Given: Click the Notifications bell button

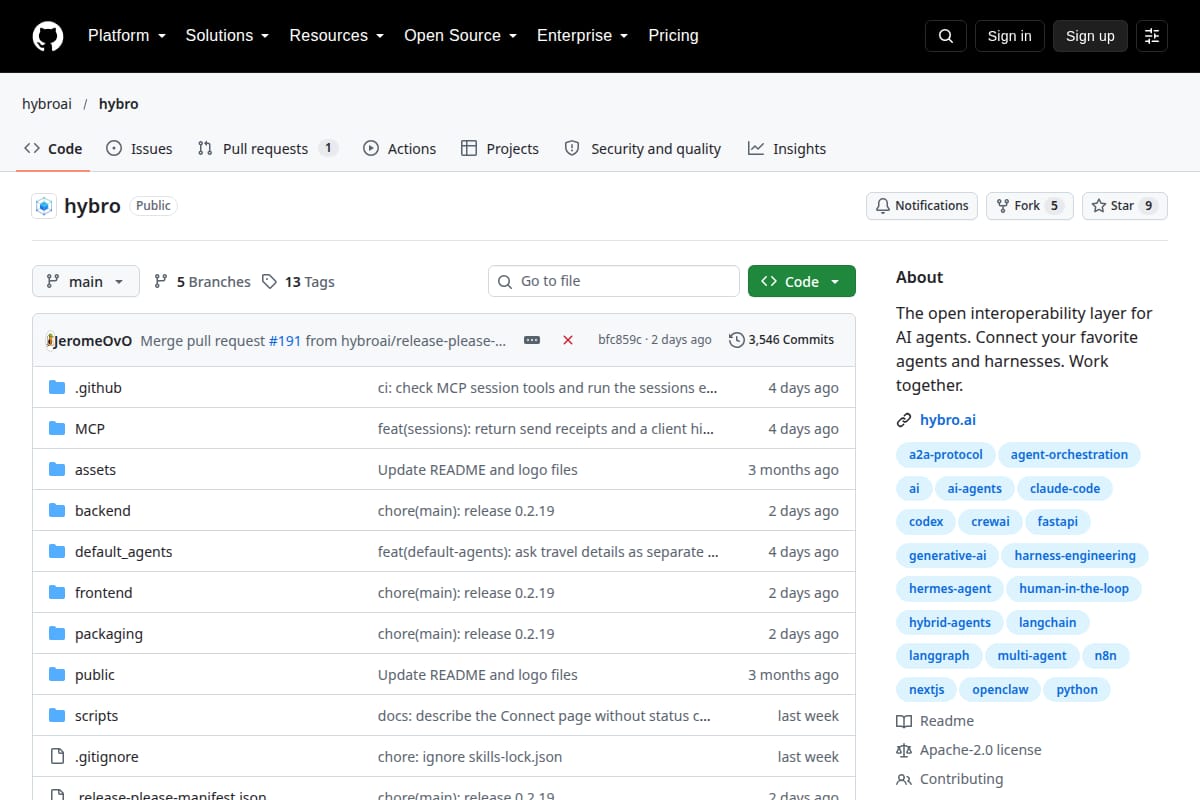Looking at the screenshot, I should point(922,206).
